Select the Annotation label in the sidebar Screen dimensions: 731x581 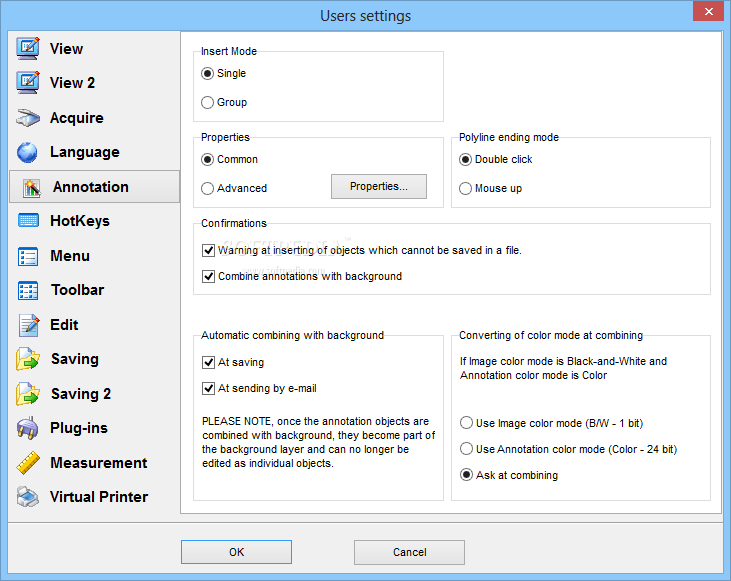[90, 187]
